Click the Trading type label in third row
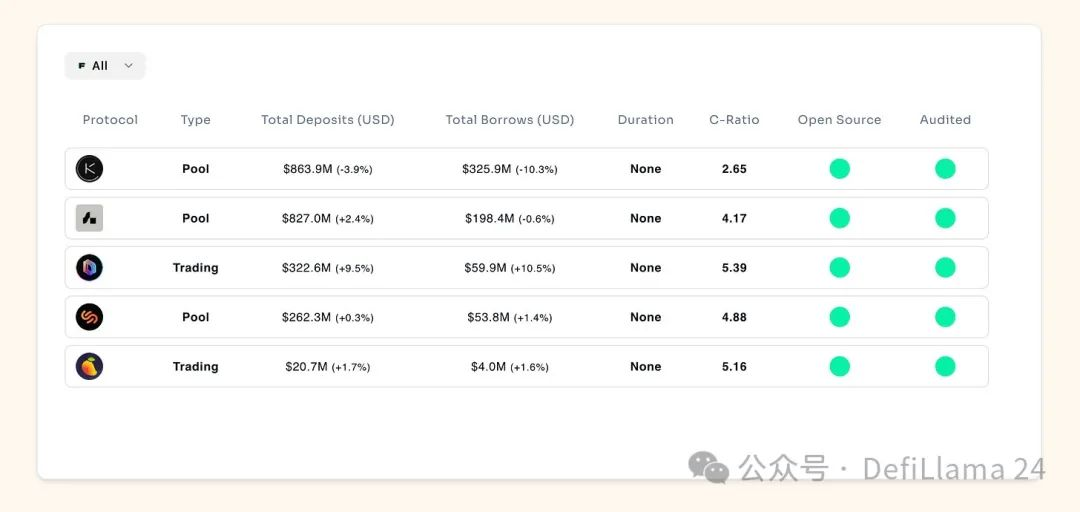This screenshot has width=1080, height=512. click(x=195, y=268)
